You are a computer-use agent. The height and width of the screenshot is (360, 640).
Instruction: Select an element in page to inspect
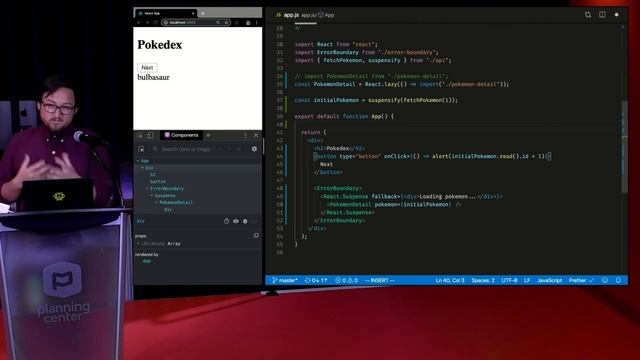click(x=141, y=149)
